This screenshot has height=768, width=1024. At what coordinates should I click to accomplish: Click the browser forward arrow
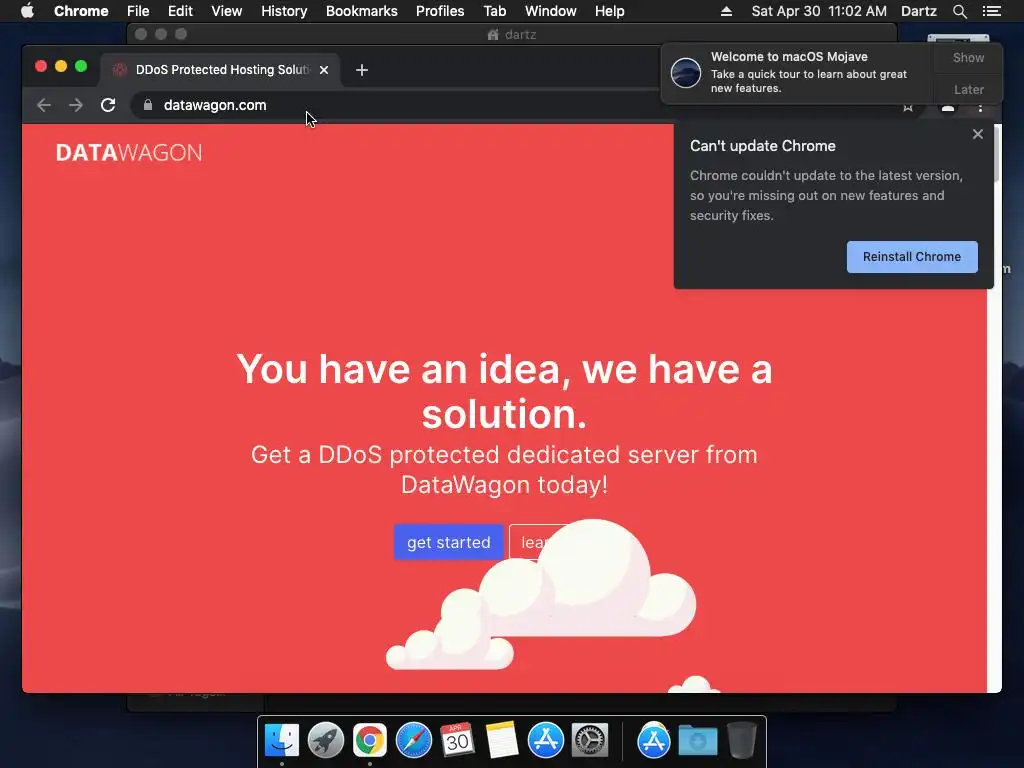click(x=76, y=105)
